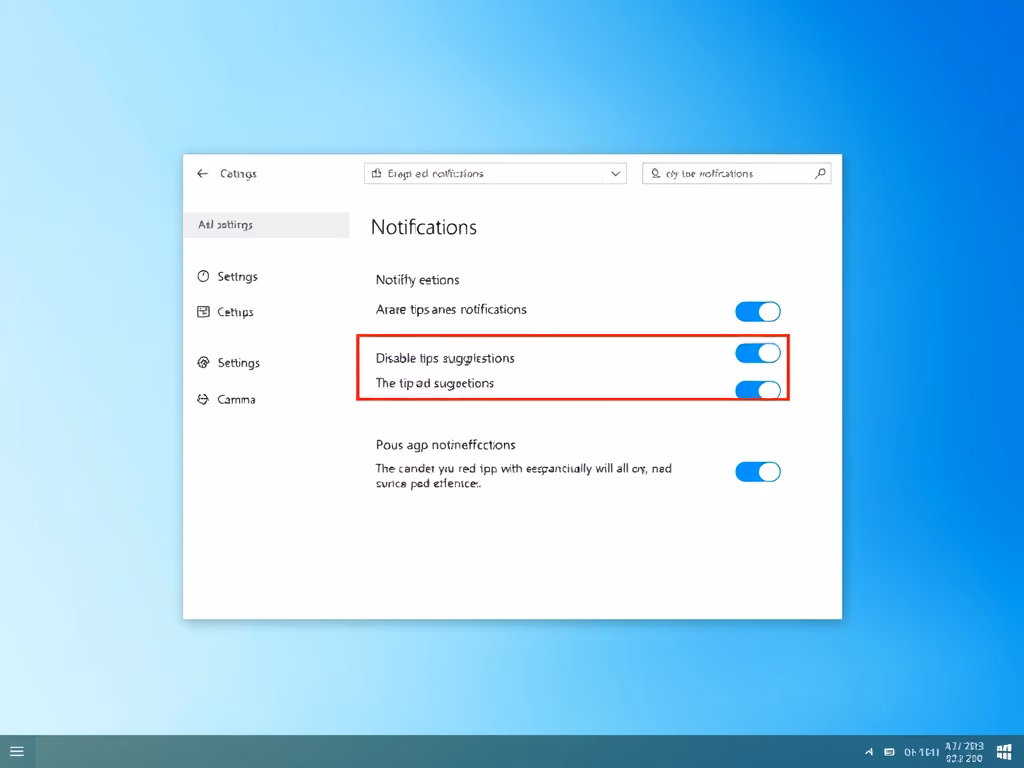This screenshot has width=1024, height=768.
Task: Turn off the "Disable tips suggestions" switch
Action: tap(757, 353)
